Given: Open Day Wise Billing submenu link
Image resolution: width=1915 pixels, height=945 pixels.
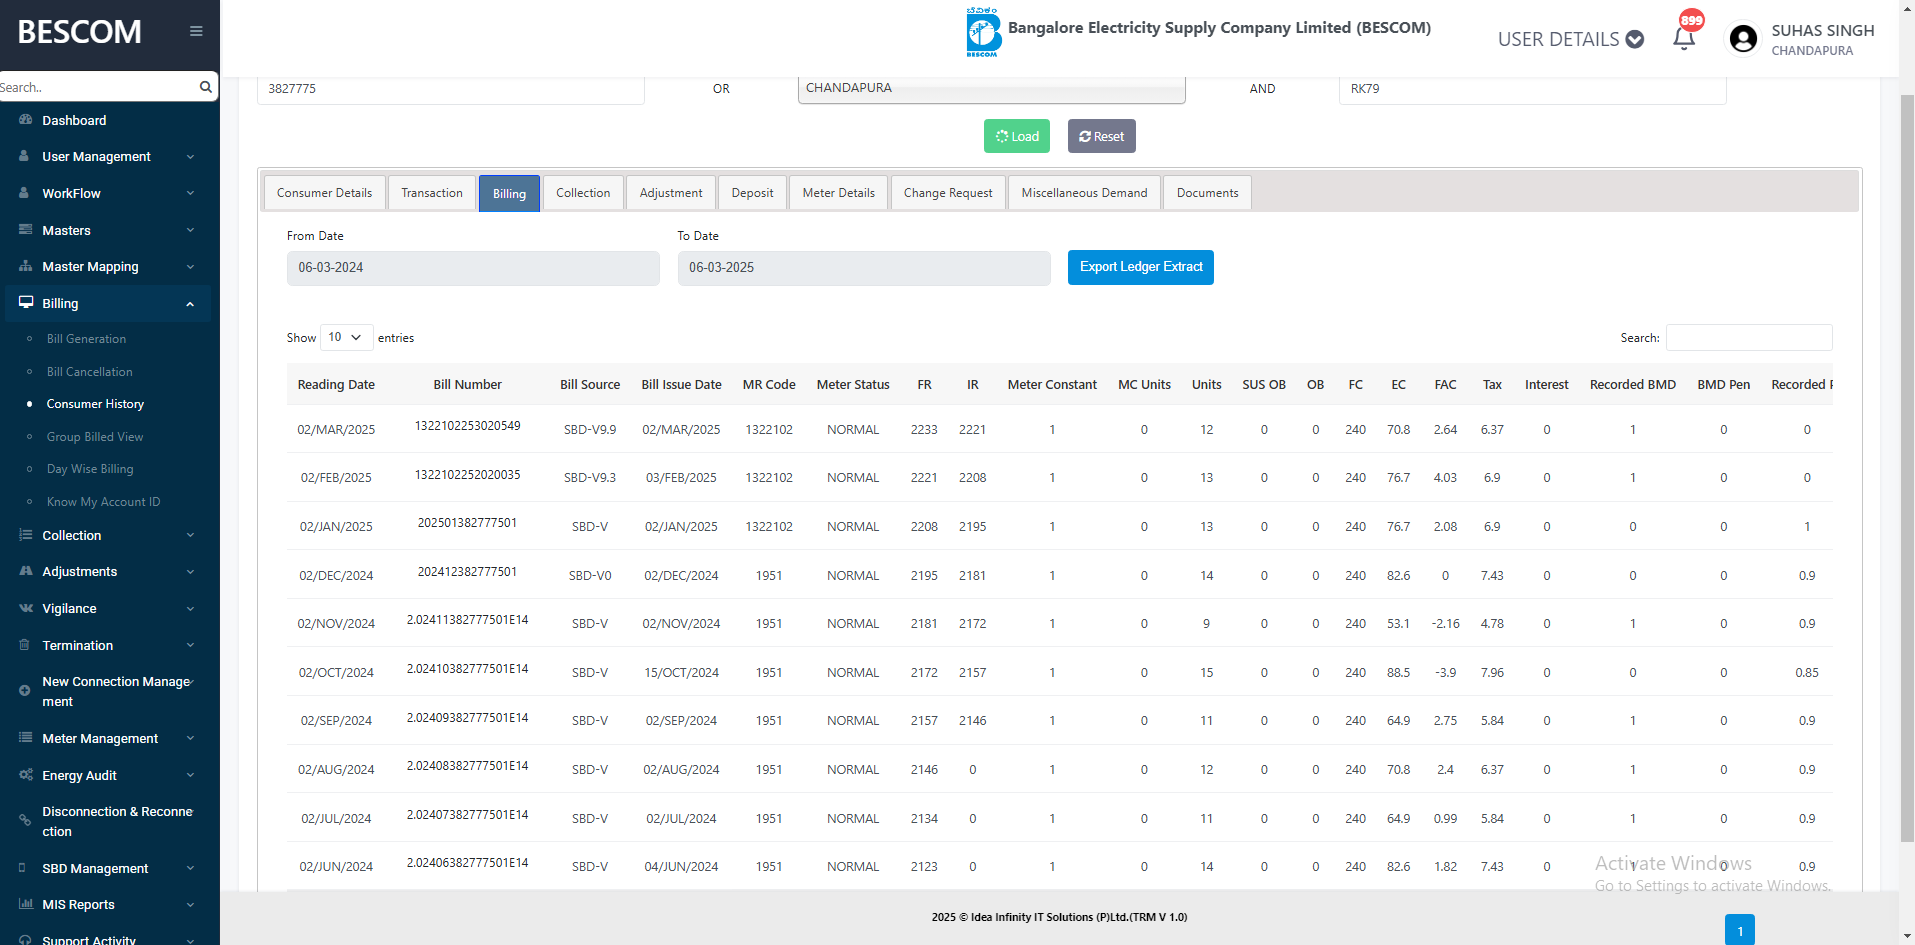Looking at the screenshot, I should point(90,469).
